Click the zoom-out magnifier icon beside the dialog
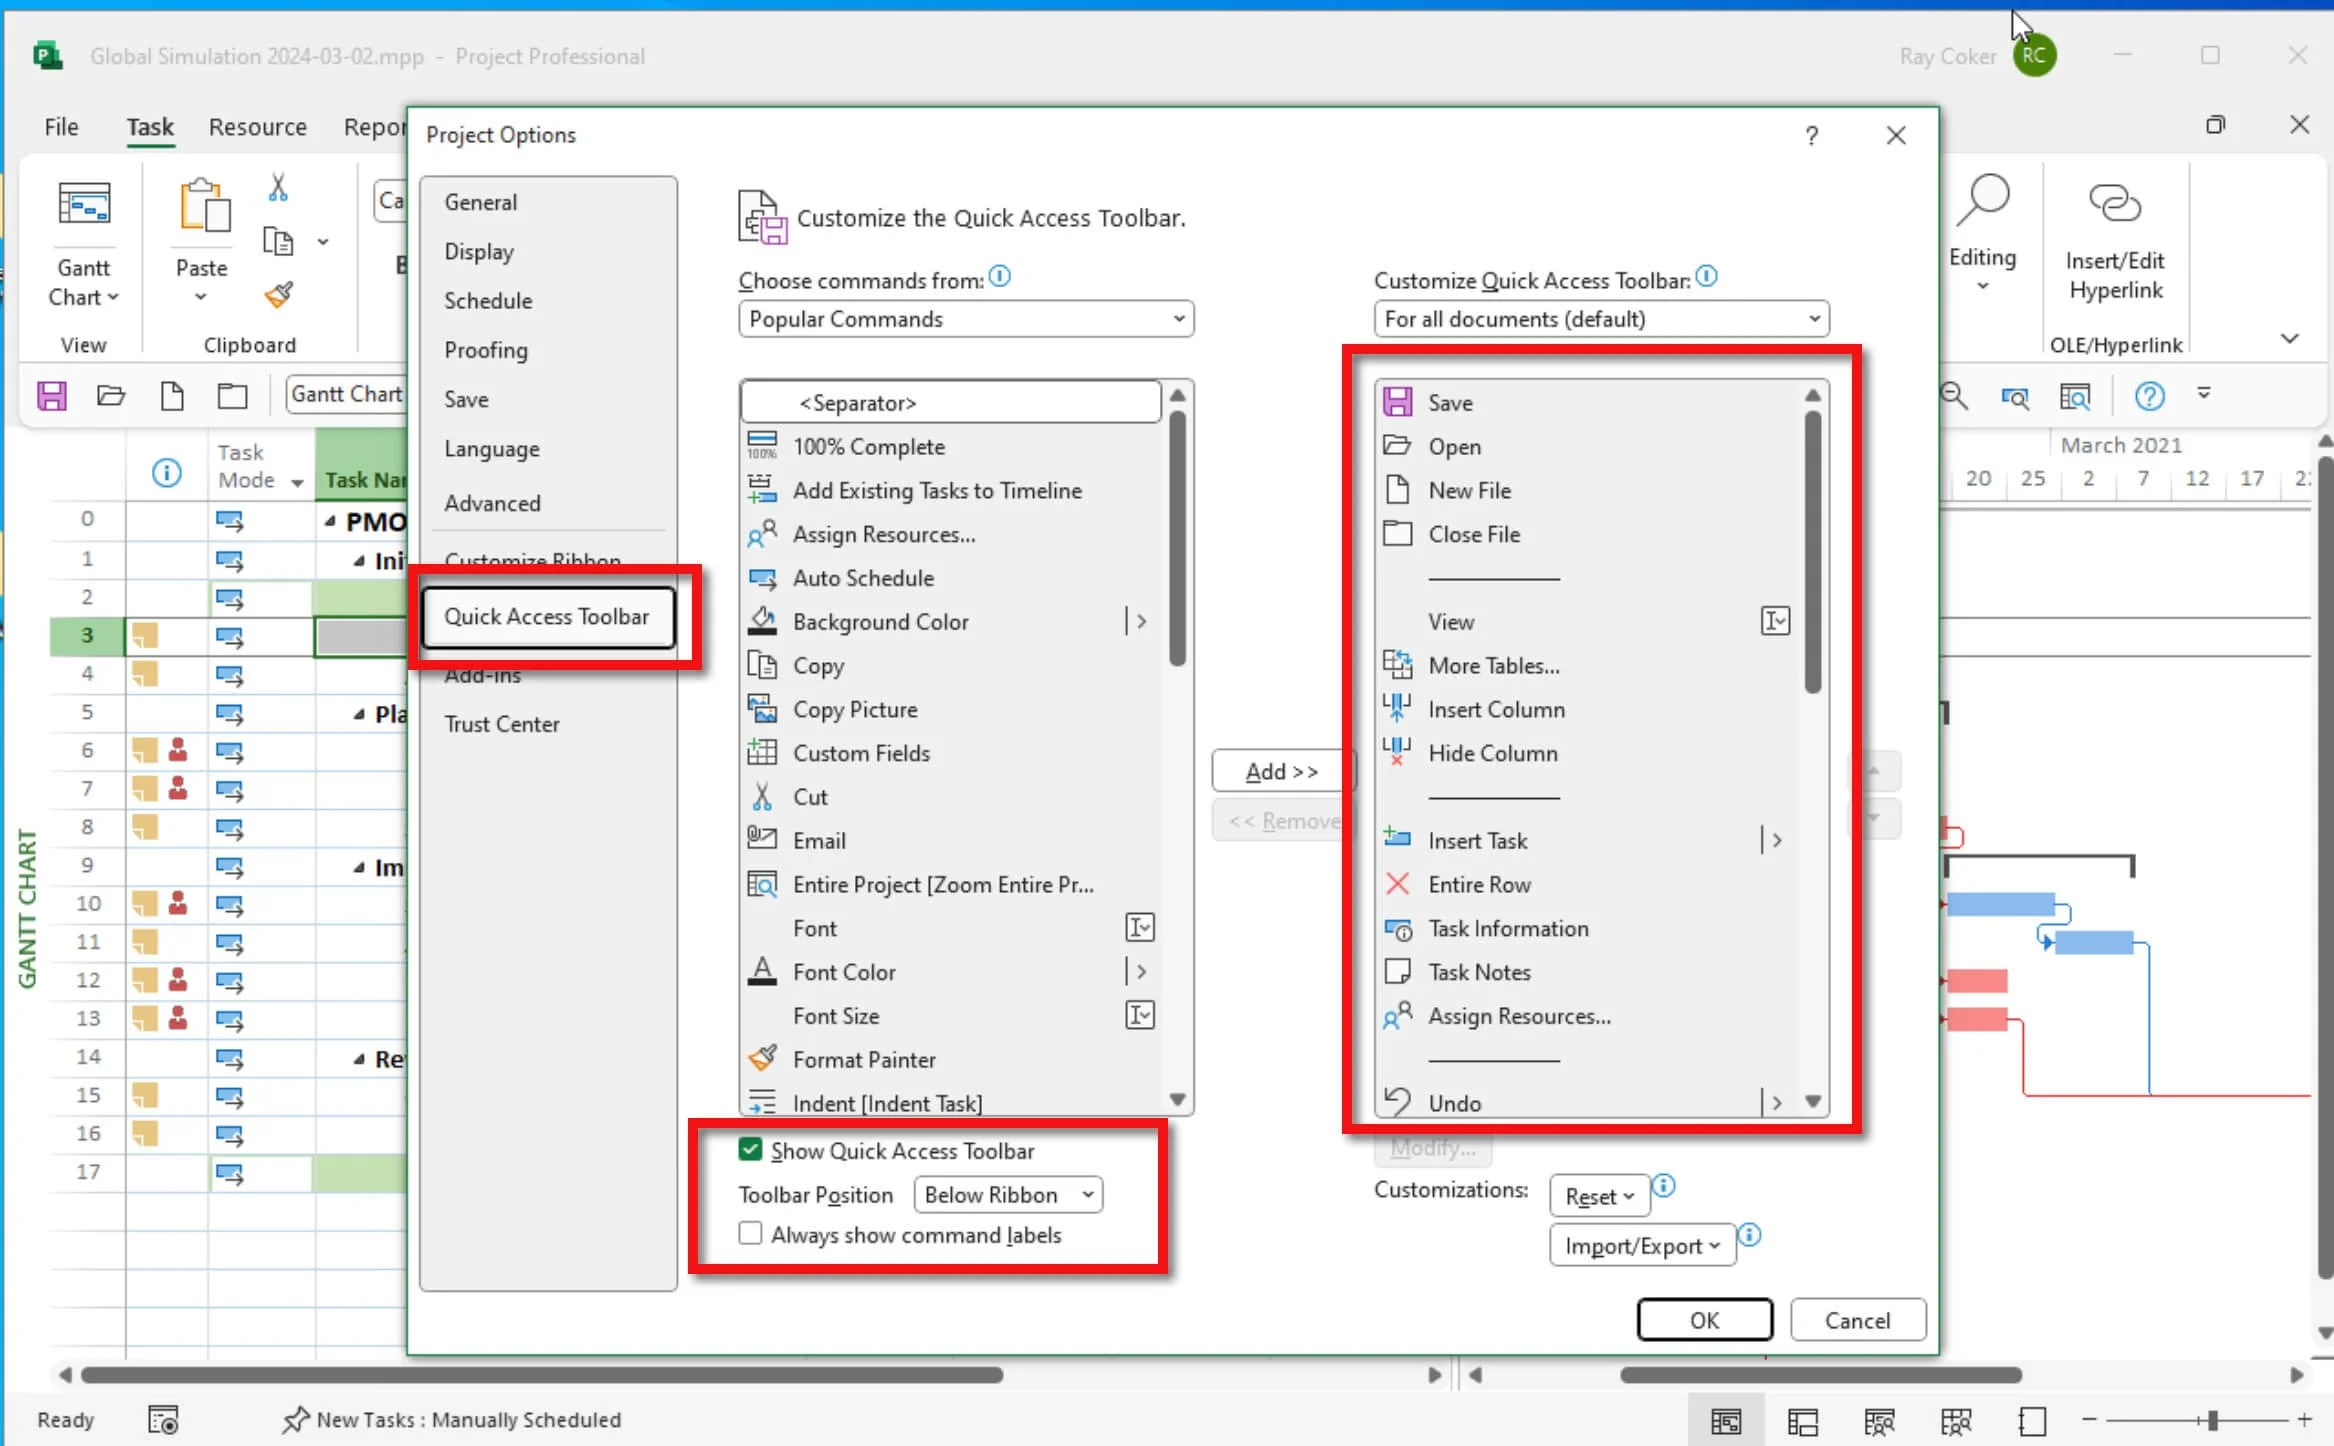This screenshot has width=2334, height=1446. click(1954, 396)
